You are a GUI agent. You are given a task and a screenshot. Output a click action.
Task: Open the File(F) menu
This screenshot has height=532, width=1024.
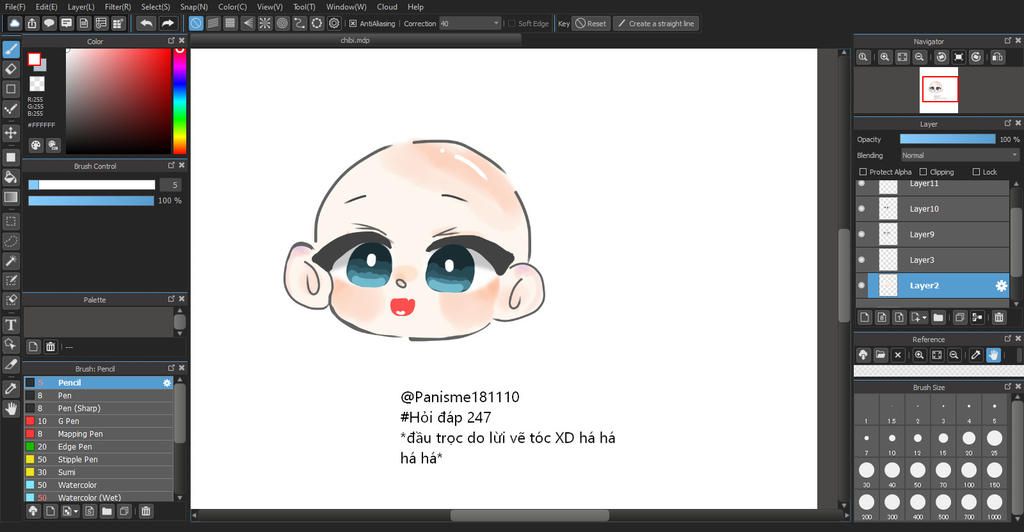point(15,7)
